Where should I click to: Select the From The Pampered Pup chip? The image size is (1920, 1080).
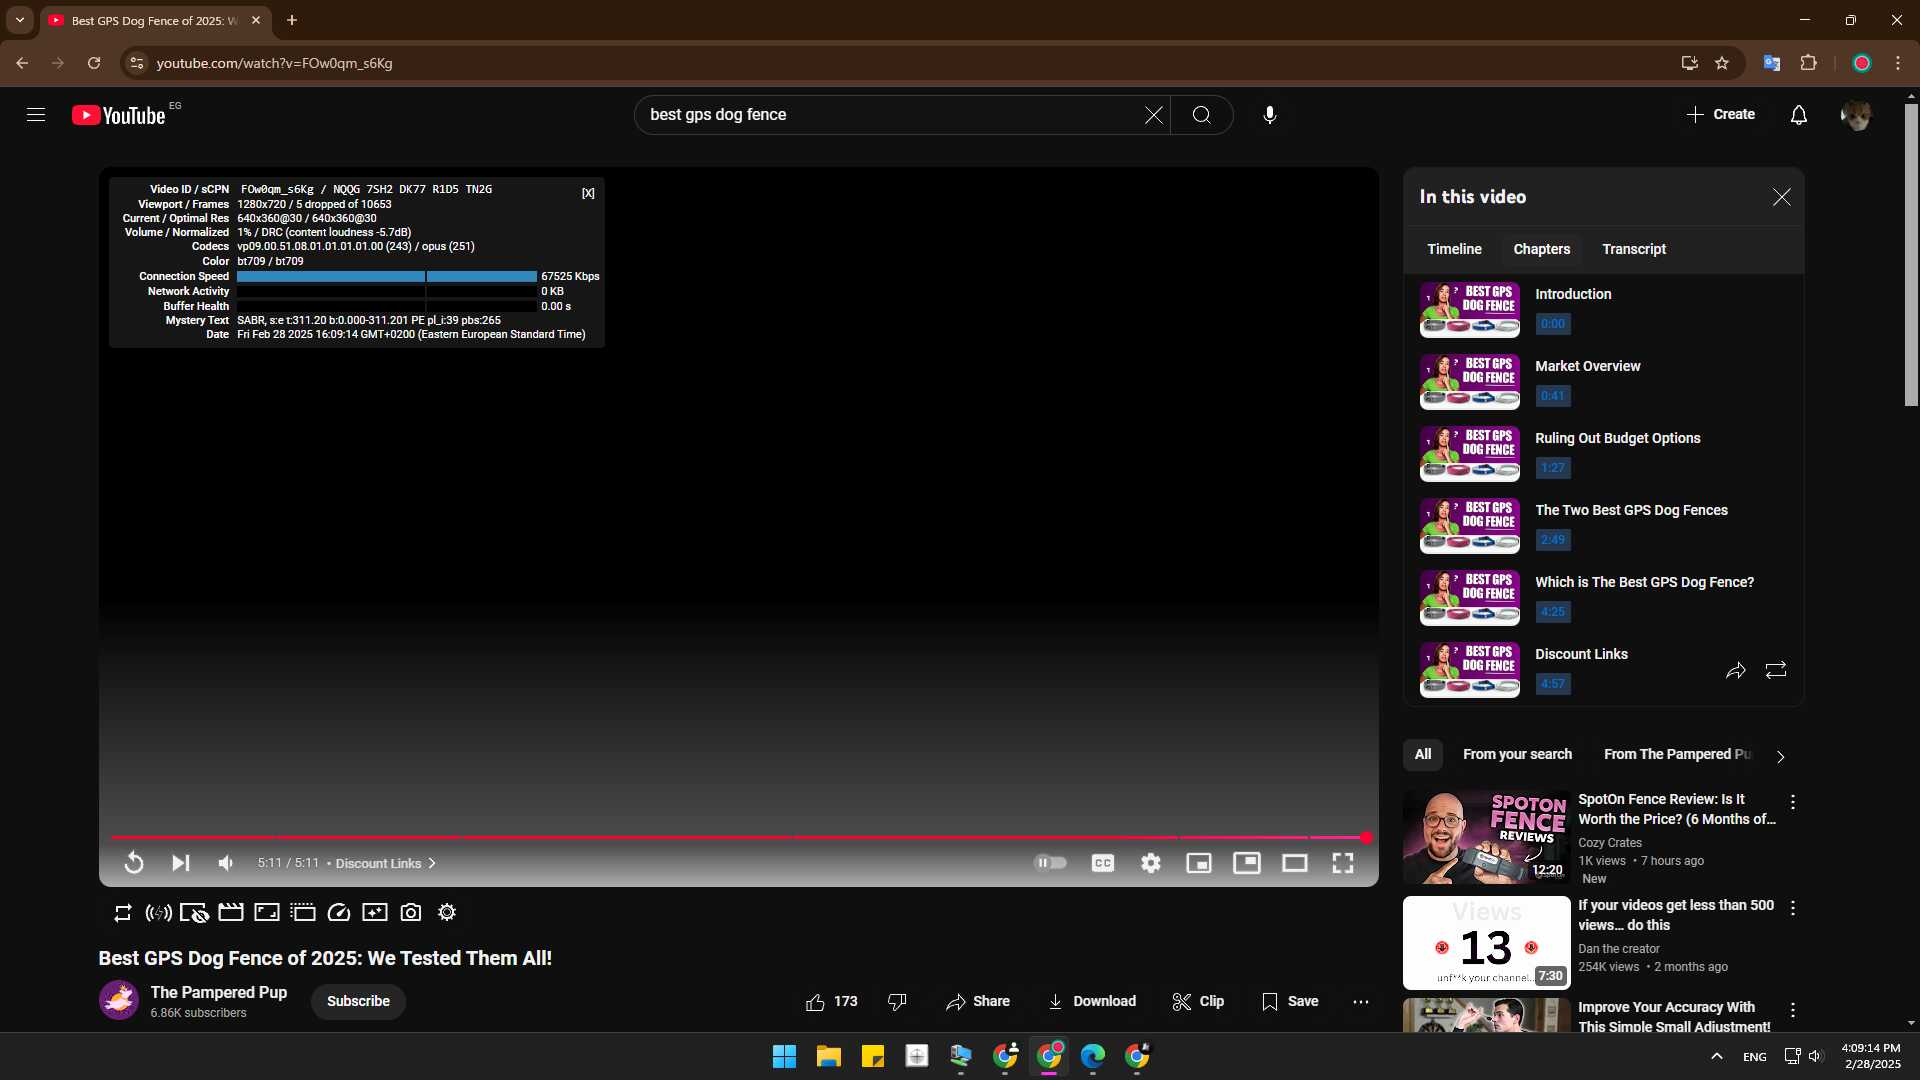[1678, 755]
